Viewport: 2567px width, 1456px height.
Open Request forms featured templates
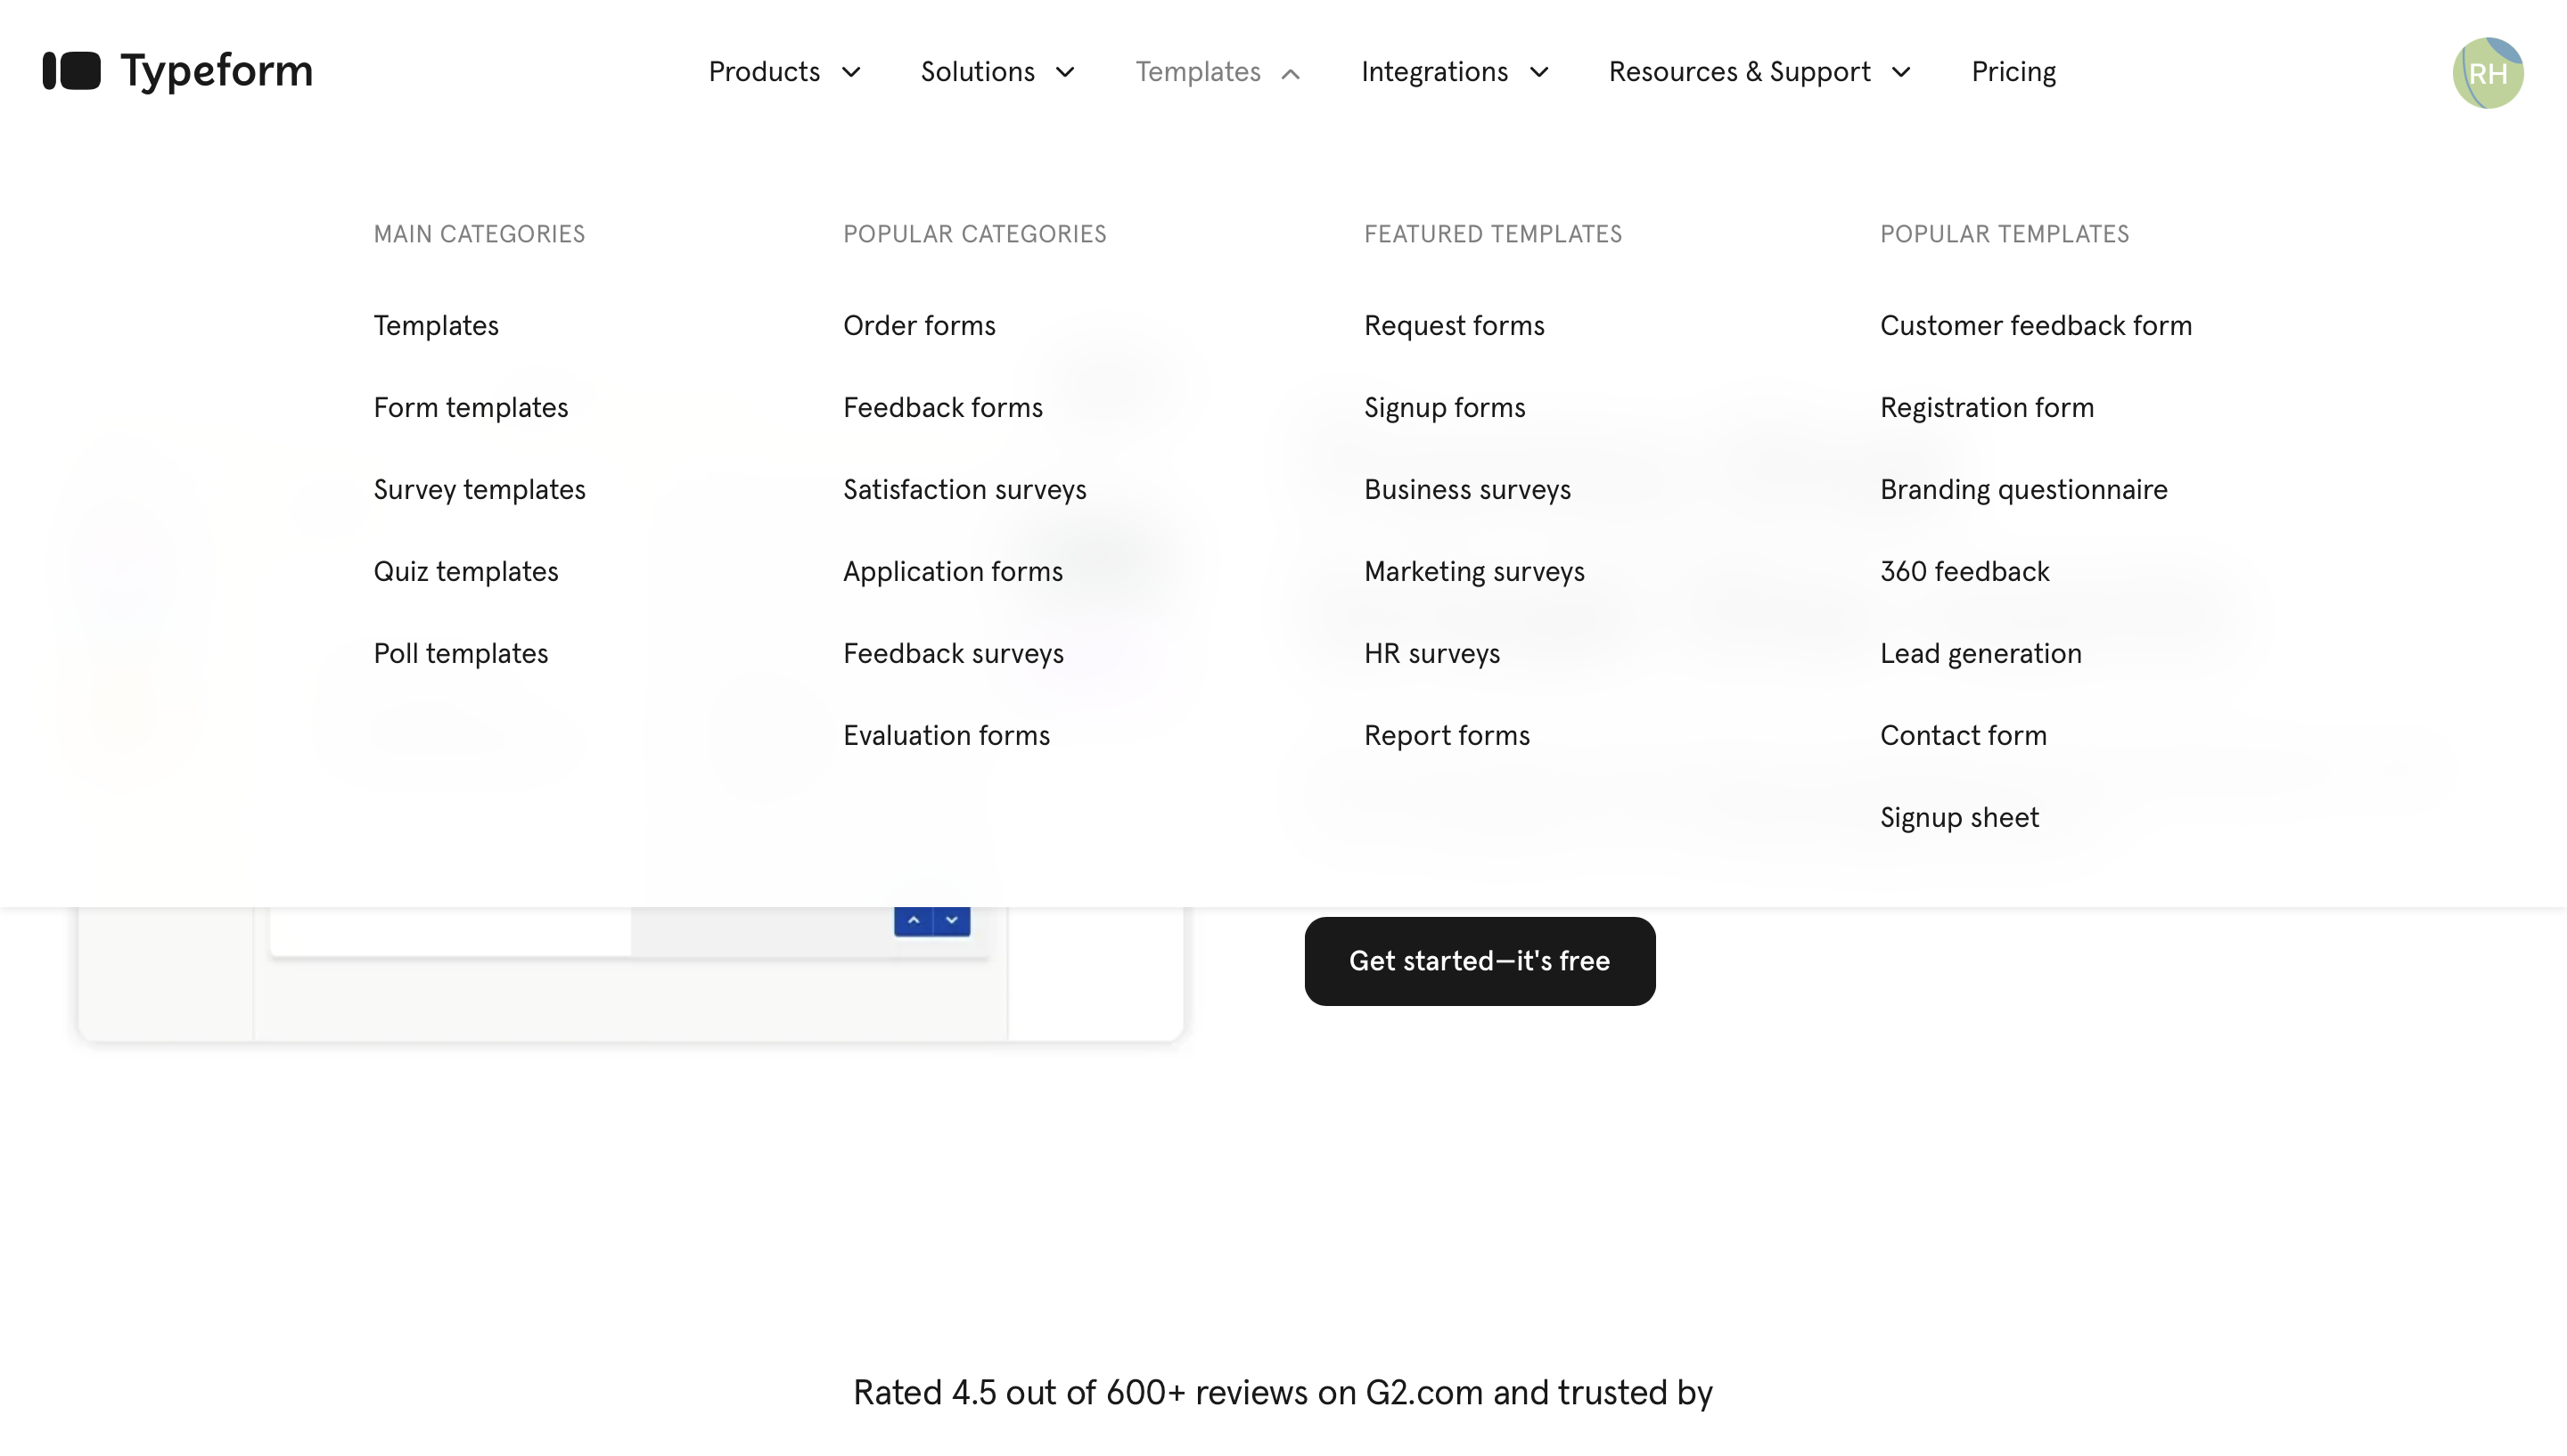tap(1454, 326)
